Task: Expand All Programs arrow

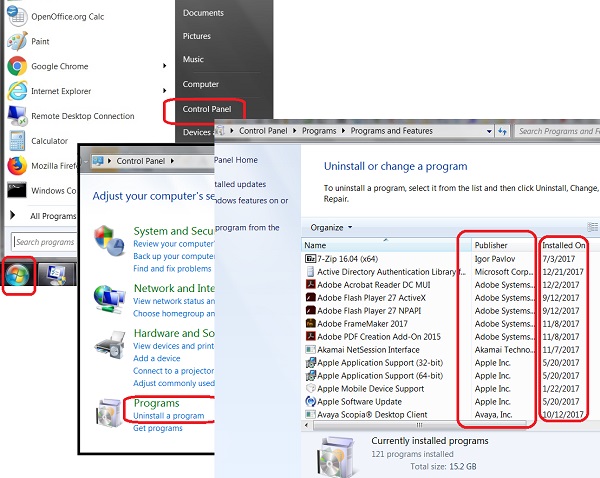Action: pos(13,215)
